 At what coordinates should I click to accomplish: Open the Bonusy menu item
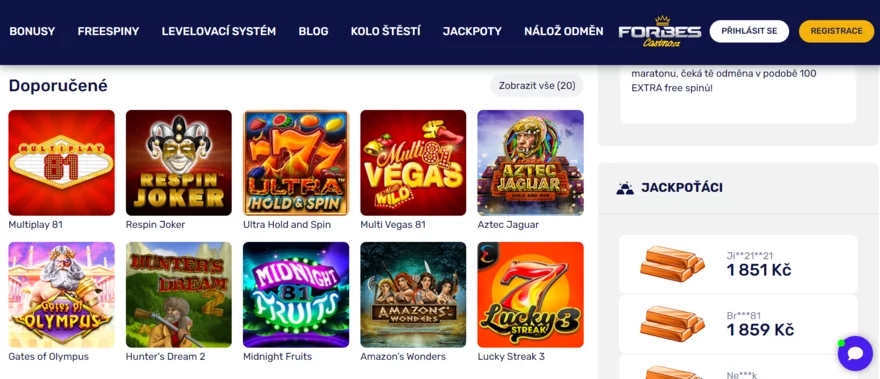coord(32,31)
